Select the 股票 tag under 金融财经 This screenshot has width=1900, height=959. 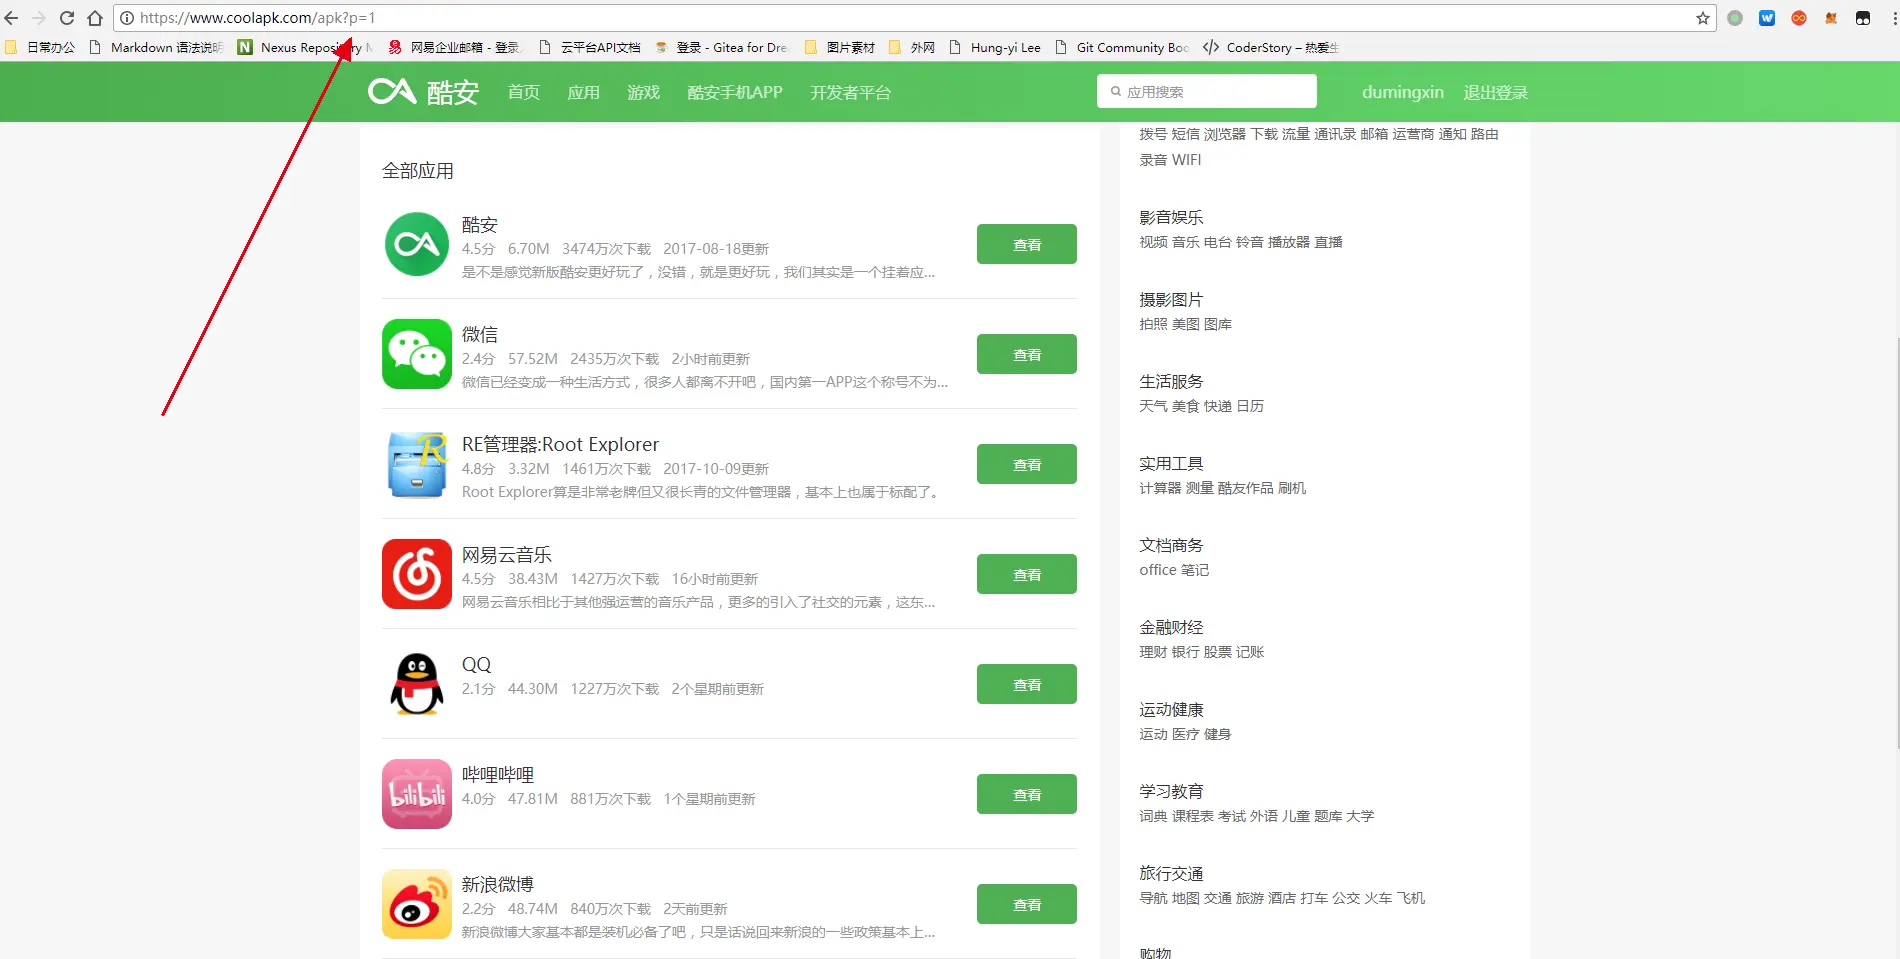(1218, 652)
